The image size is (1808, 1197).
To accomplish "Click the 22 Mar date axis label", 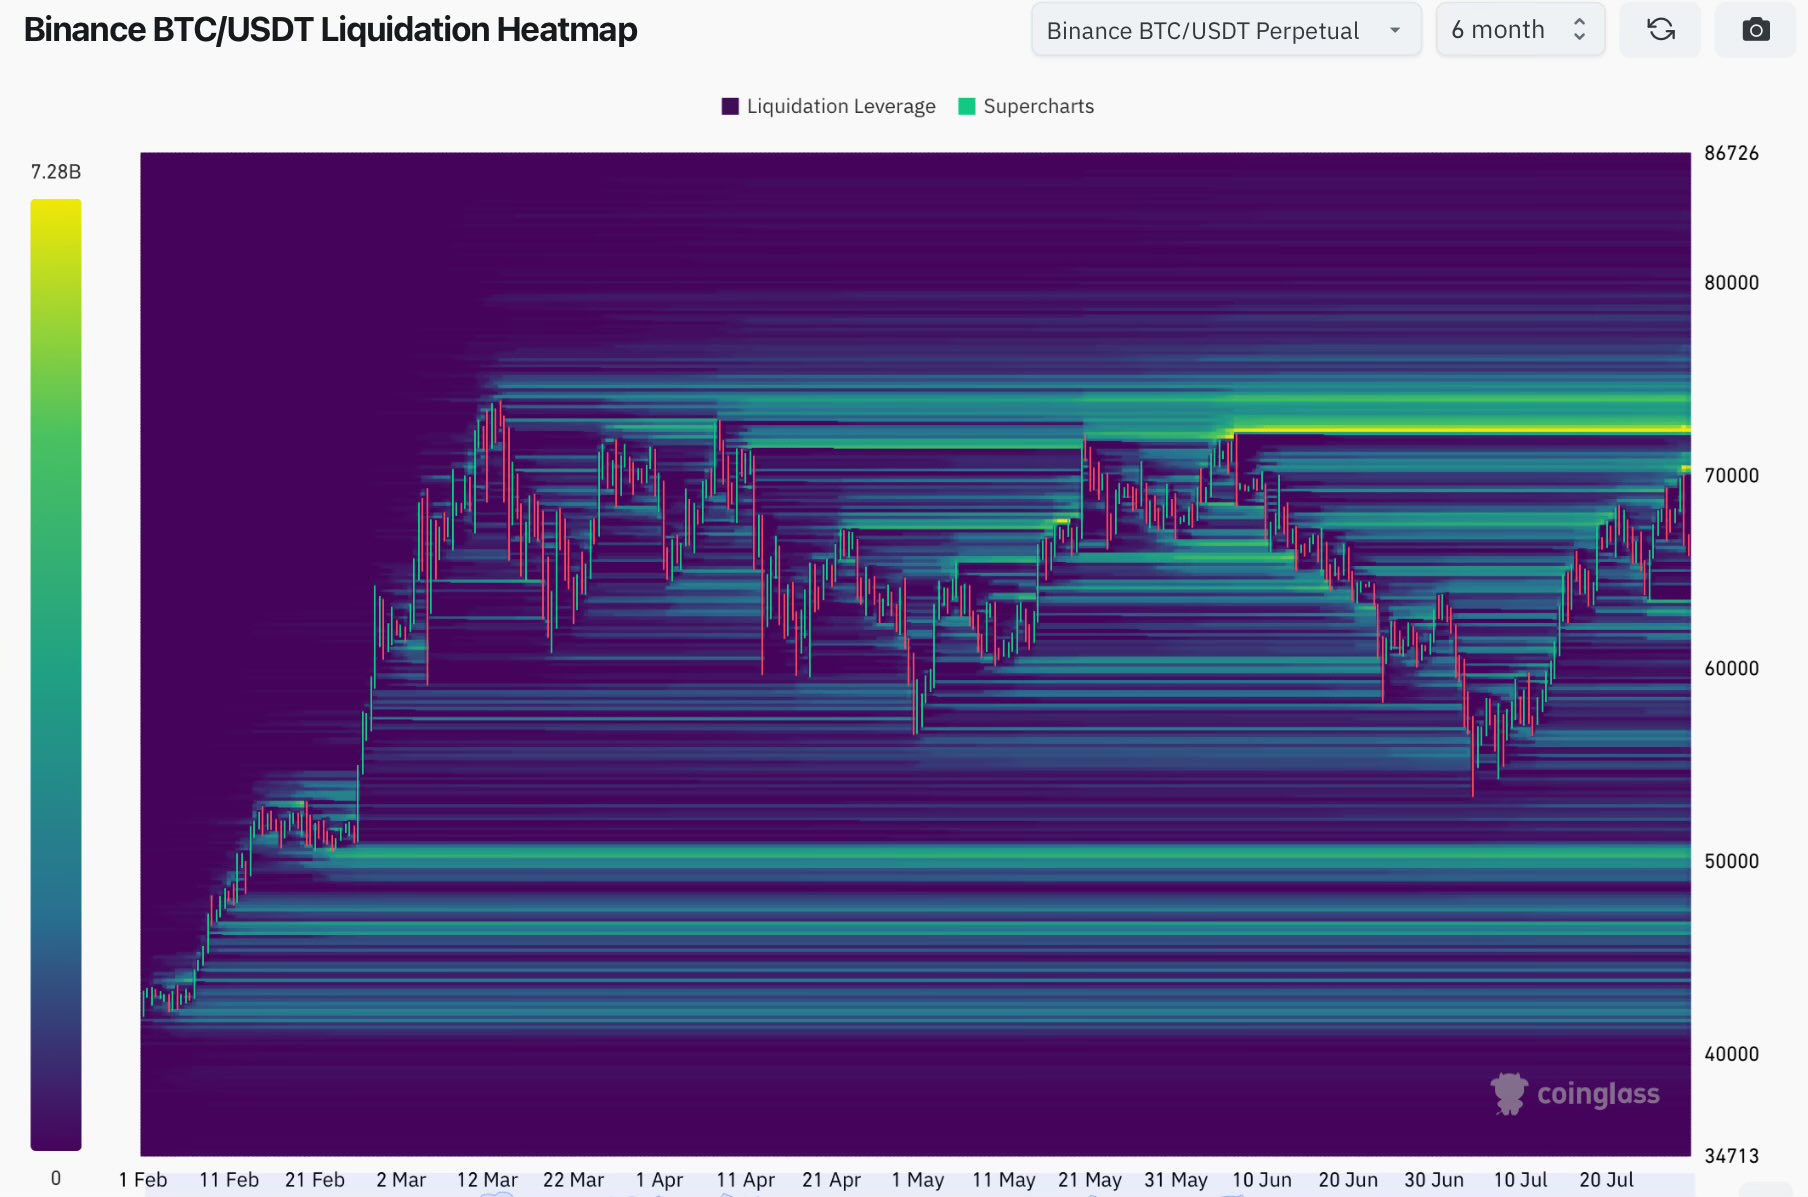I will click(x=573, y=1180).
